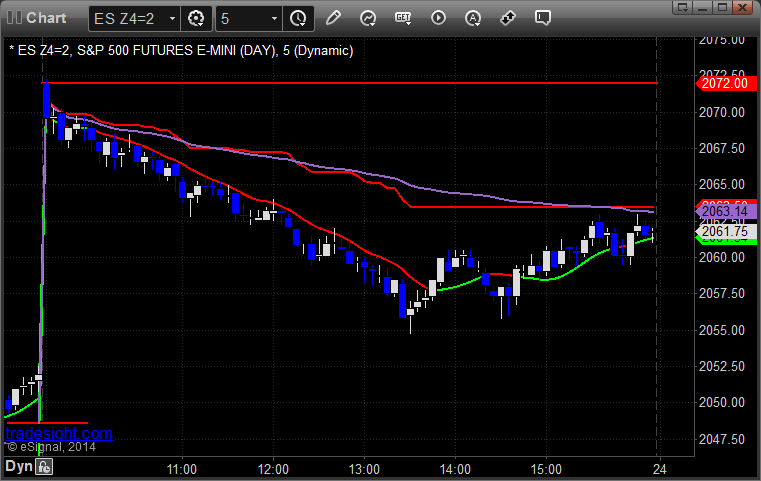Screen dimensions: 761x481
Task: Click the 11:00 time axis label
Action: [x=182, y=469]
